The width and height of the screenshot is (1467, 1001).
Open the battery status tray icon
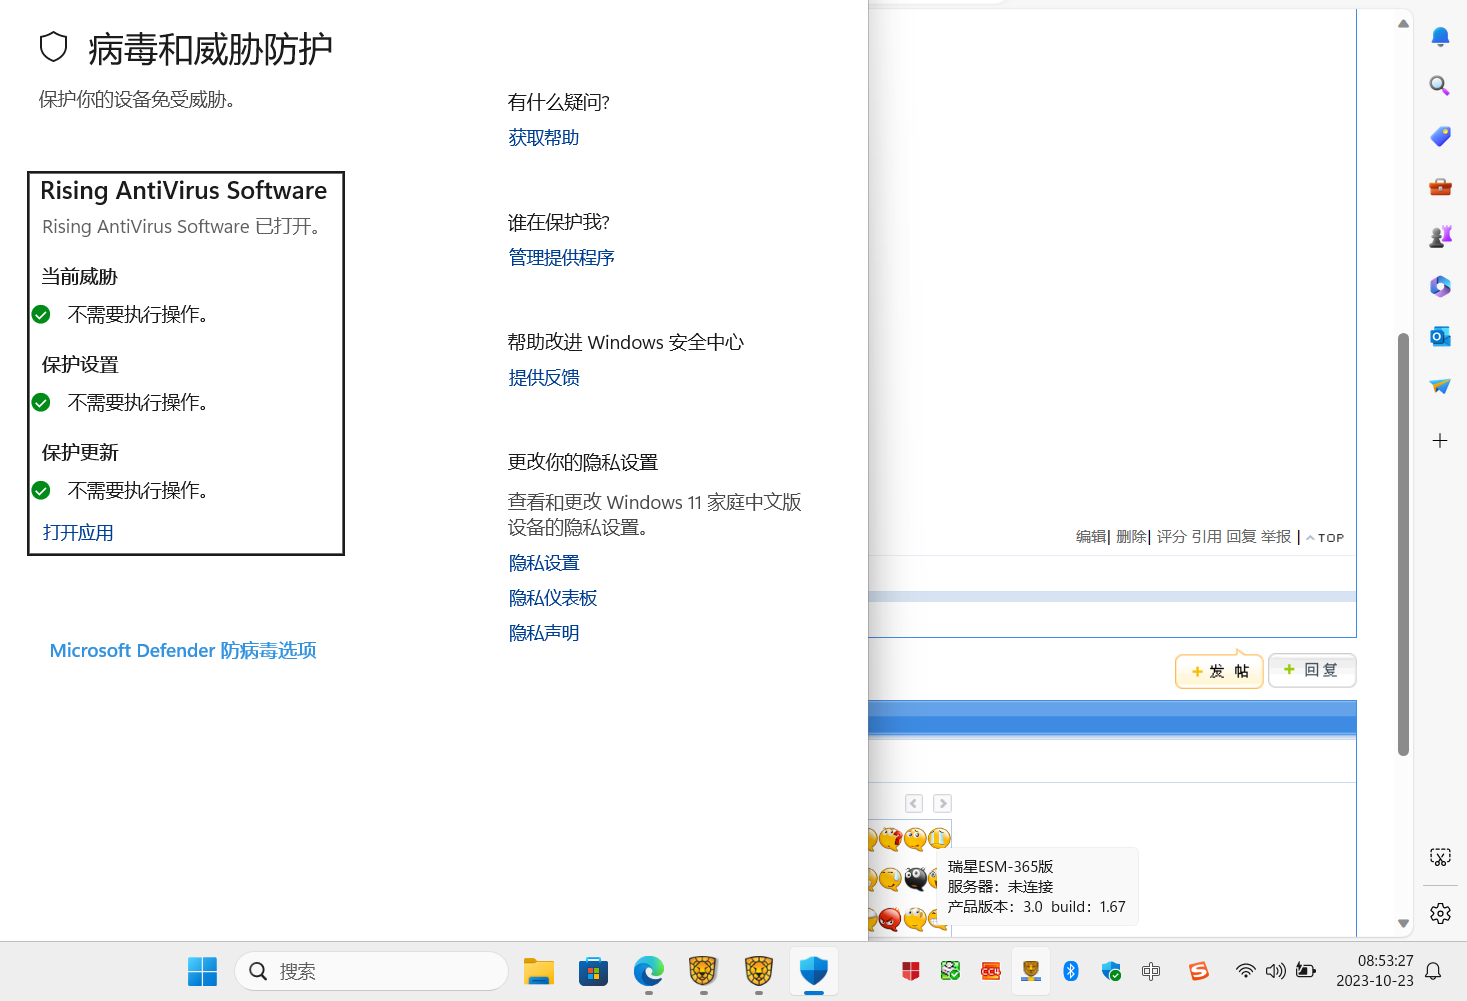(x=1306, y=971)
